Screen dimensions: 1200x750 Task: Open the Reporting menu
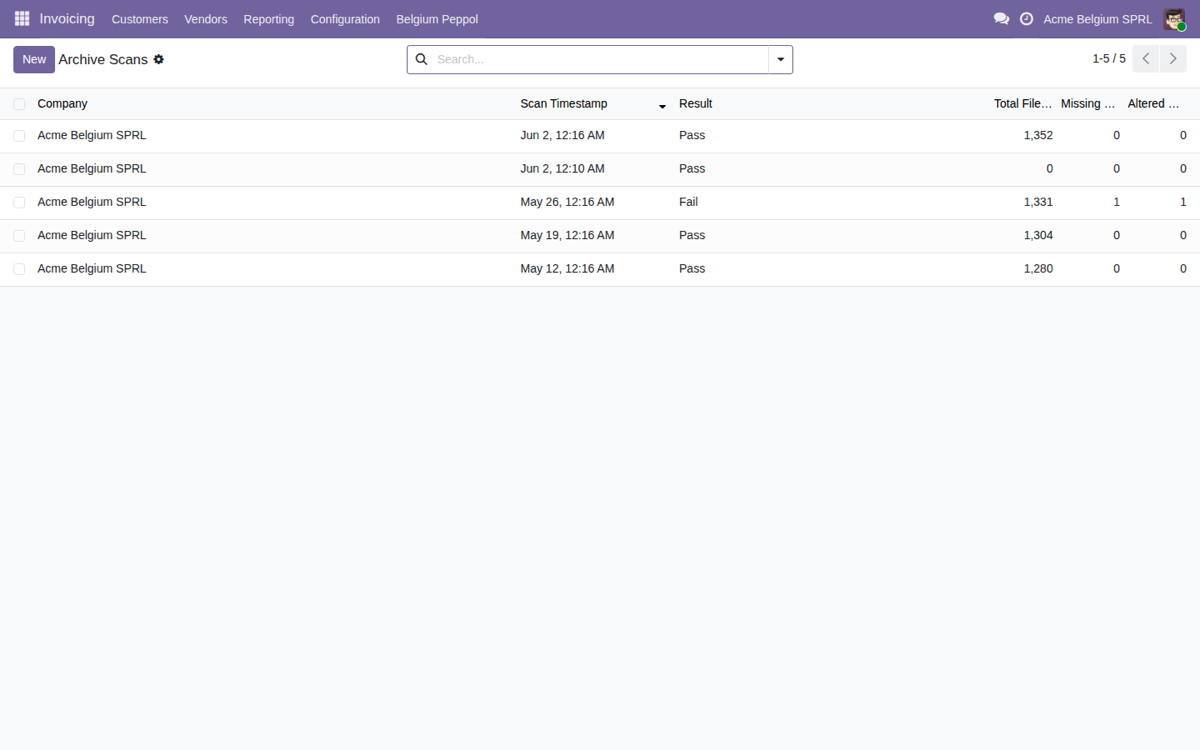coord(269,19)
